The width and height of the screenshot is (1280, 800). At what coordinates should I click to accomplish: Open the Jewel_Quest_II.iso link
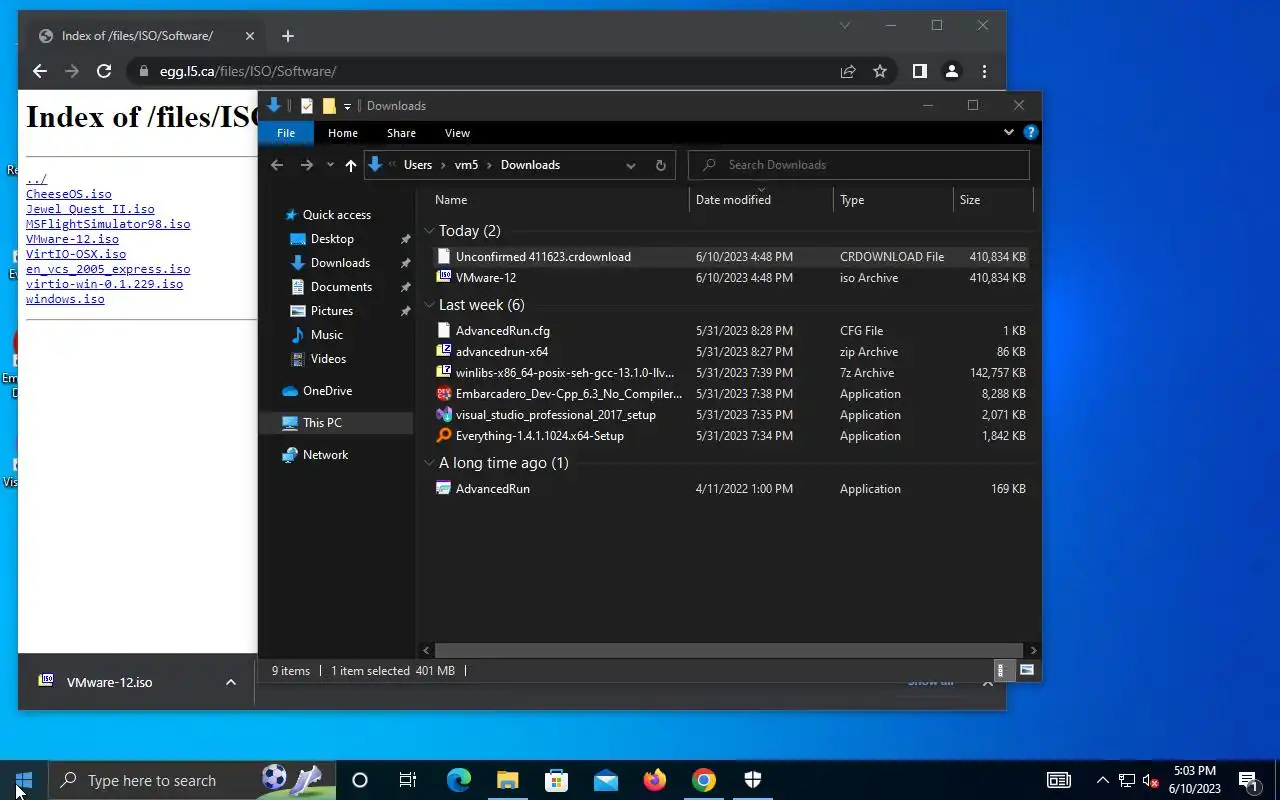pyautogui.click(x=90, y=209)
